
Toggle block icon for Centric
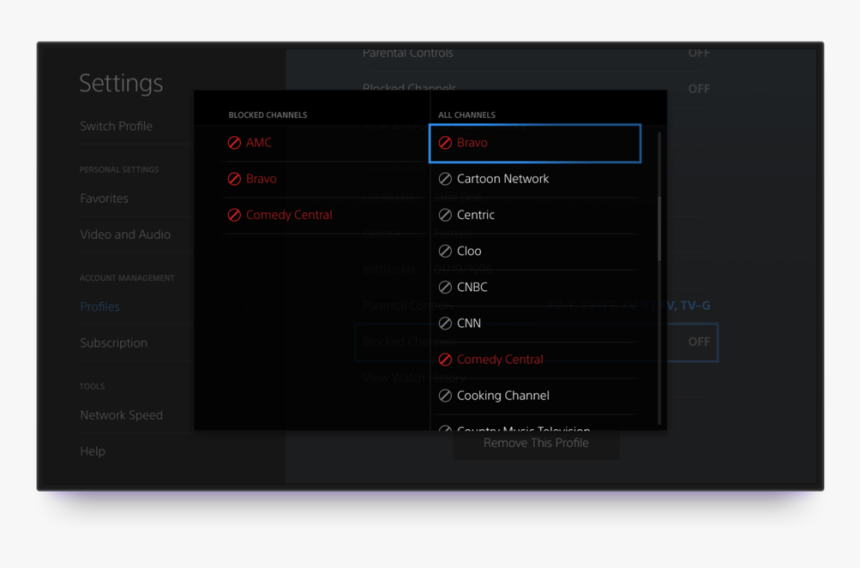[x=445, y=215]
